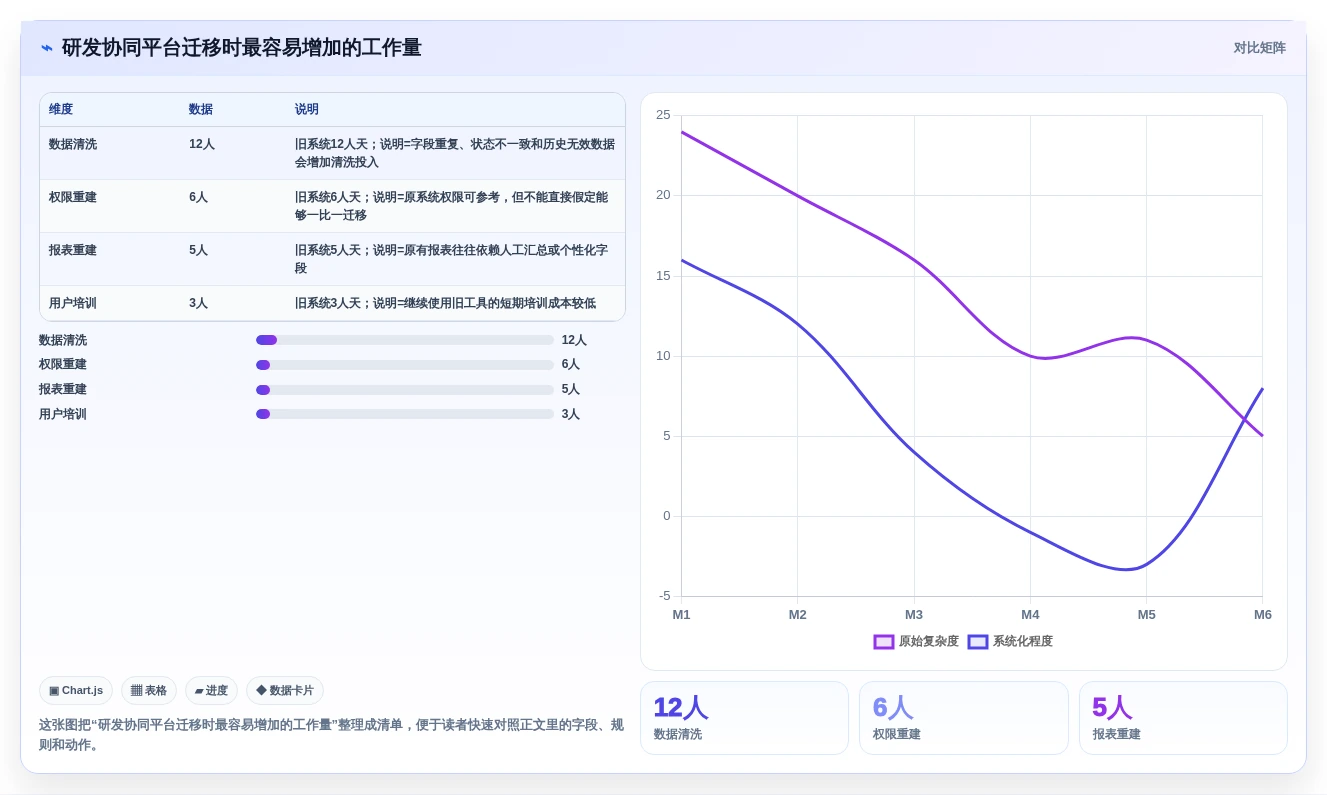This screenshot has width=1327, height=795.
Task: Select the 数据卡片 tag chip
Action: [285, 690]
